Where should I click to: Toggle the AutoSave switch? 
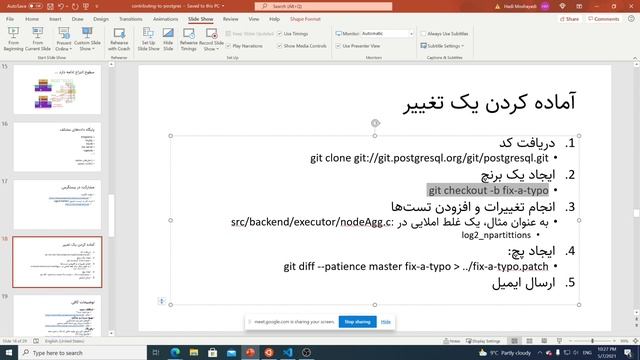click(35, 6)
